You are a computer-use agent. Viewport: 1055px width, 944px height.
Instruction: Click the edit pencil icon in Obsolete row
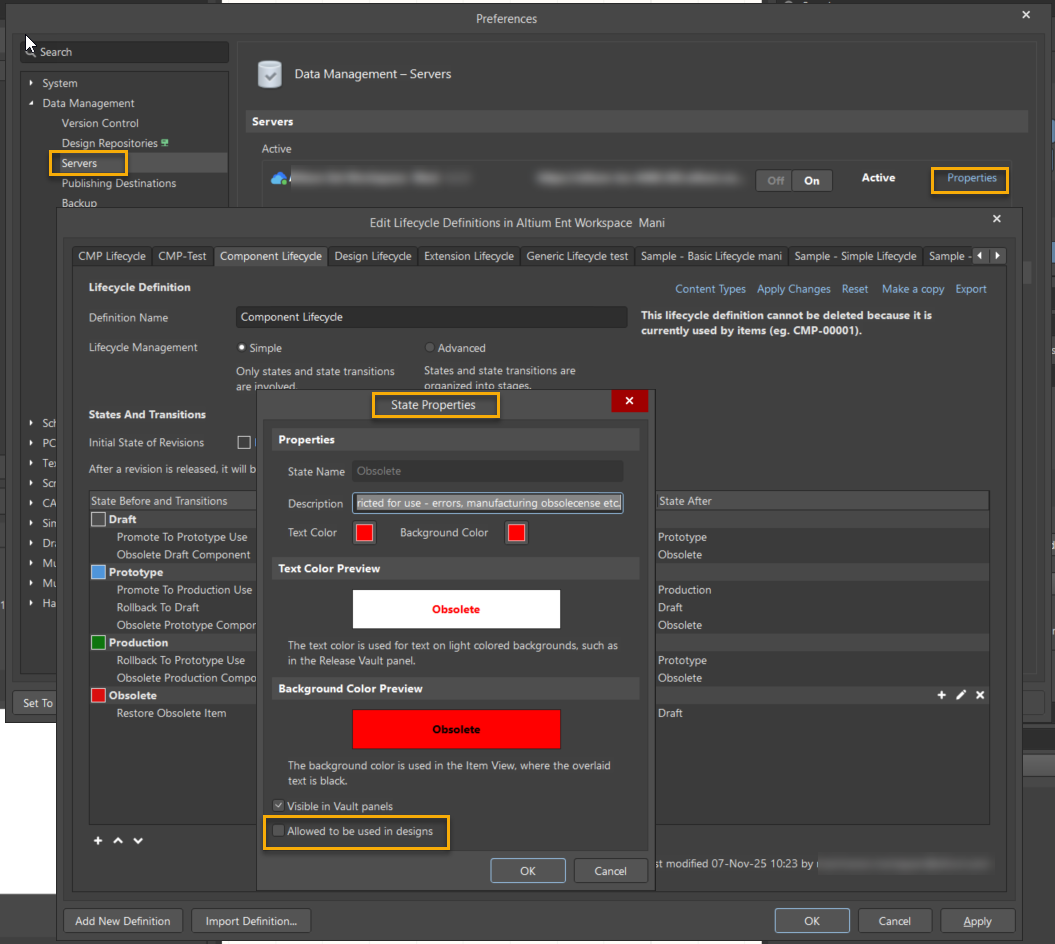coord(961,695)
